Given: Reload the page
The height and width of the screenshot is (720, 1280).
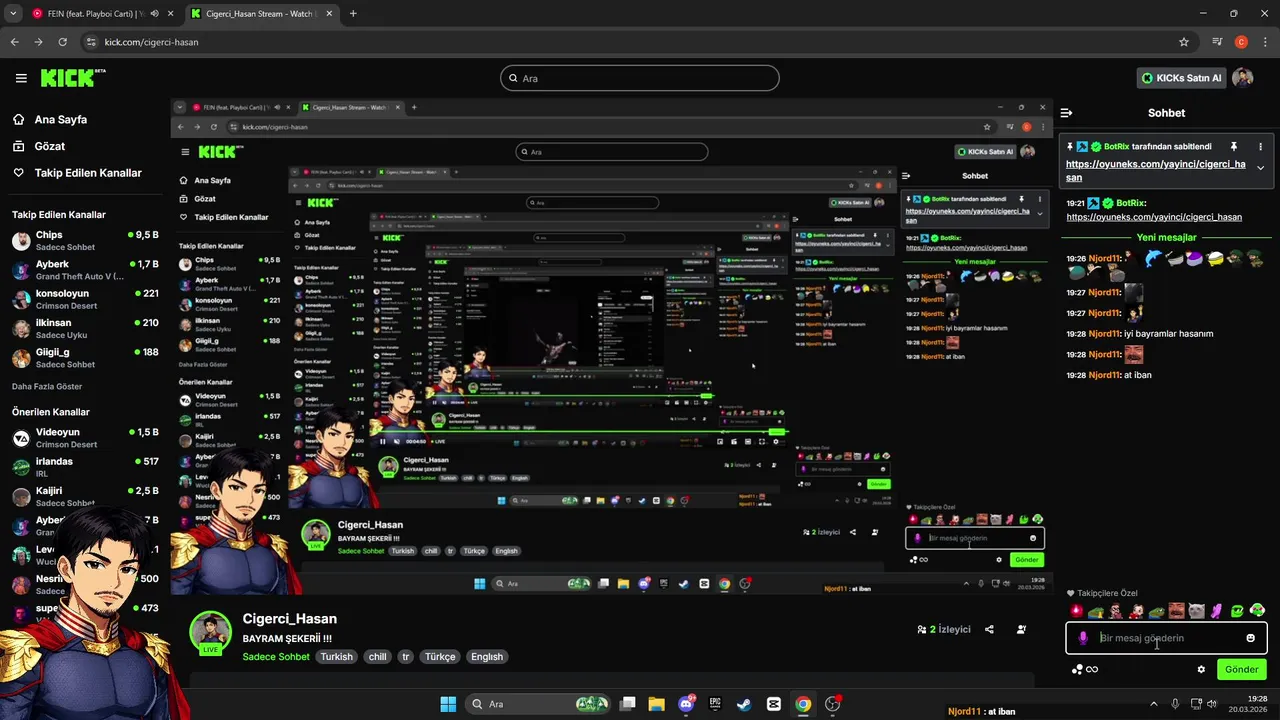Looking at the screenshot, I should 63,42.
